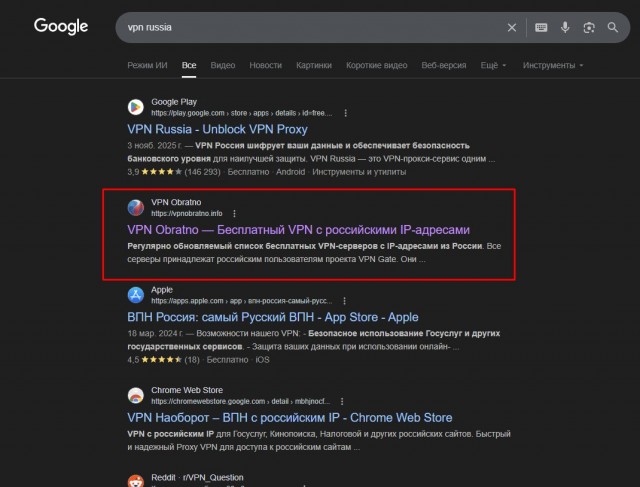Click the vpnobratno.info URL text
Viewport: 640px width, 487px height.
click(x=187, y=213)
